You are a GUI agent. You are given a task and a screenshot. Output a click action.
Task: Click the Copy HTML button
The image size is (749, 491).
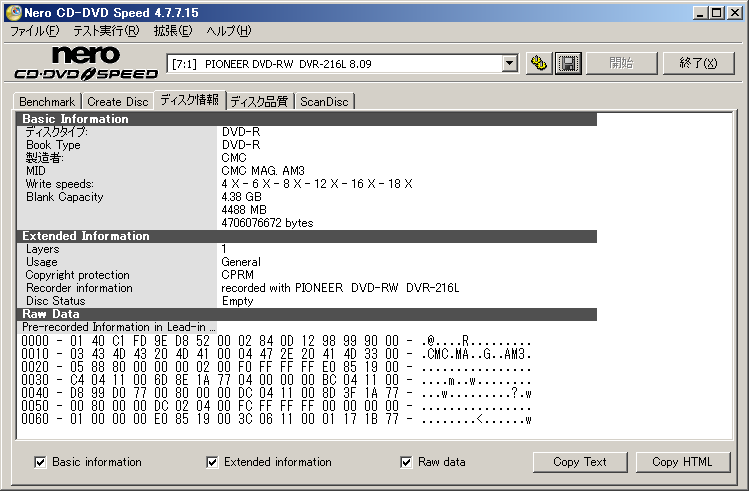(x=683, y=462)
